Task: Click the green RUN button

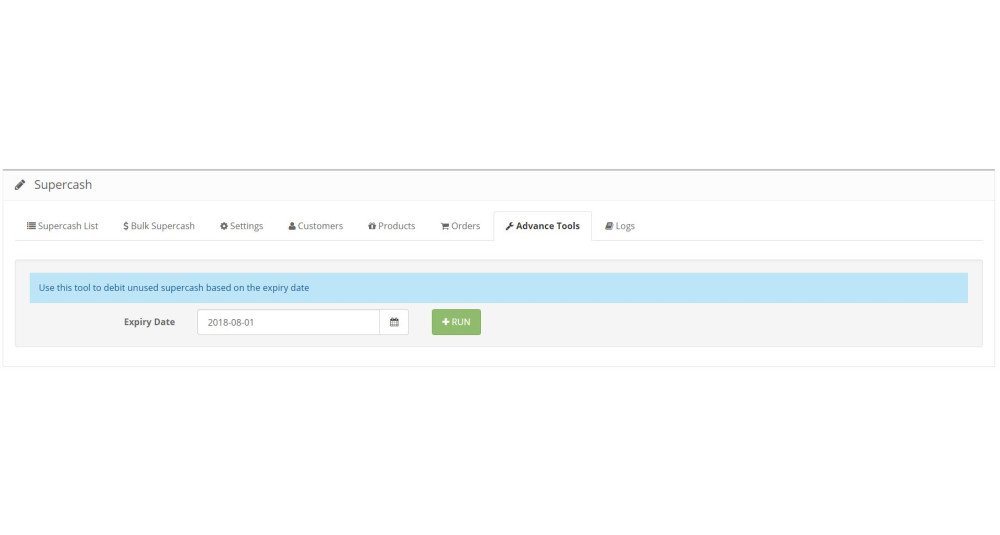Action: click(456, 322)
